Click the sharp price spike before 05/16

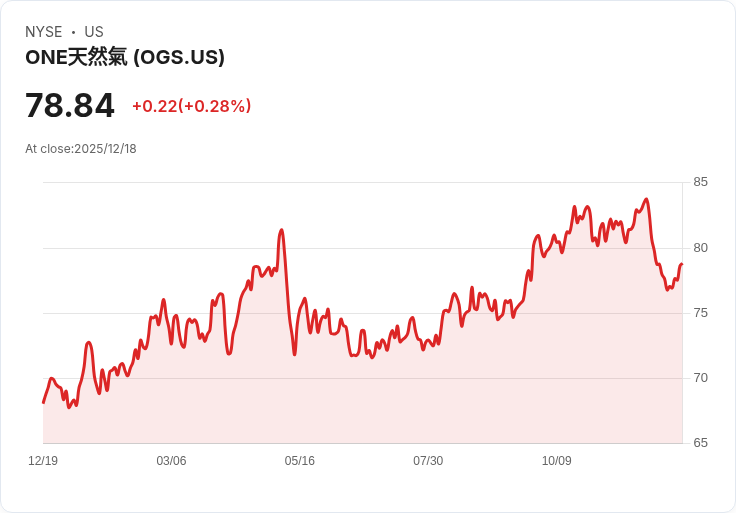coord(282,231)
